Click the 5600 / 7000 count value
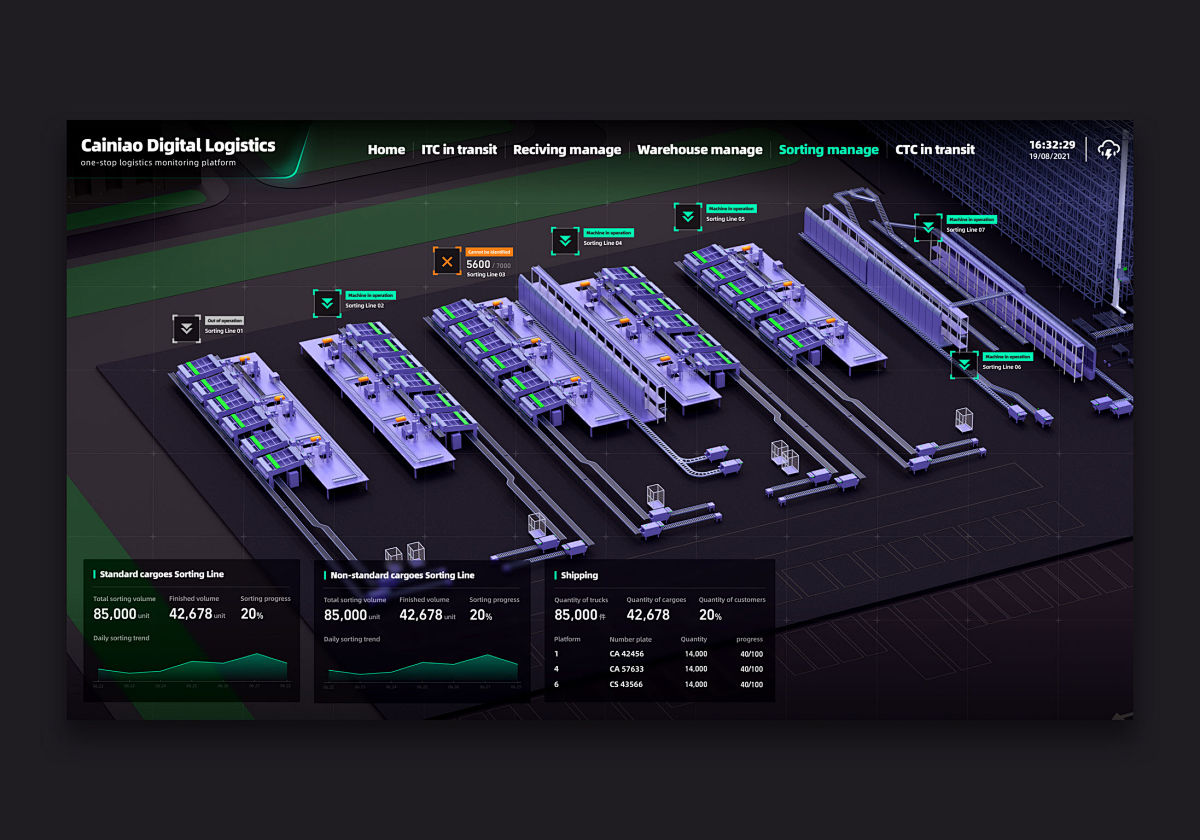 pyautogui.click(x=489, y=265)
